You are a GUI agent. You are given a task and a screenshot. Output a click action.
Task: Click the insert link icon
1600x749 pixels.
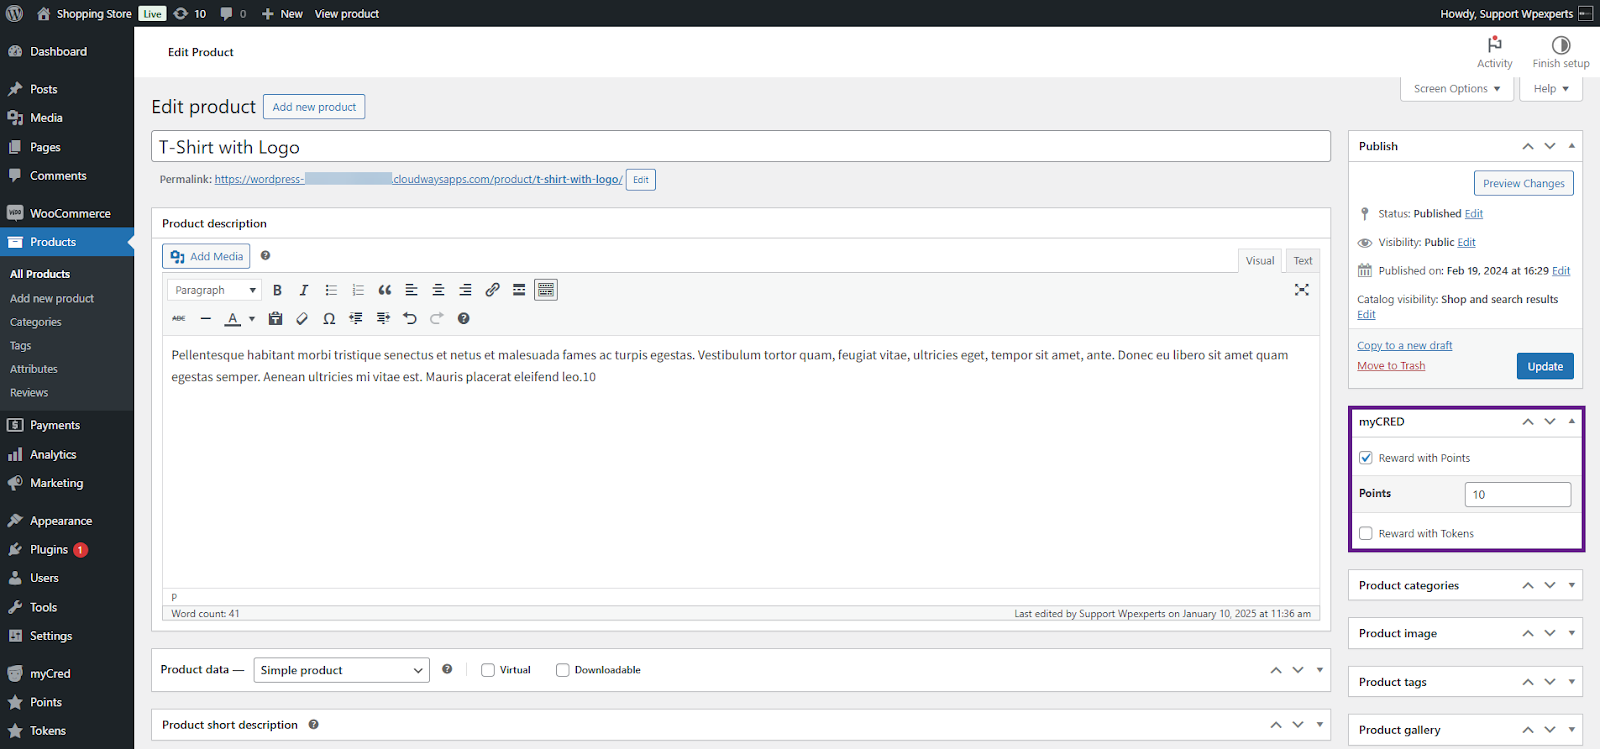tap(492, 290)
